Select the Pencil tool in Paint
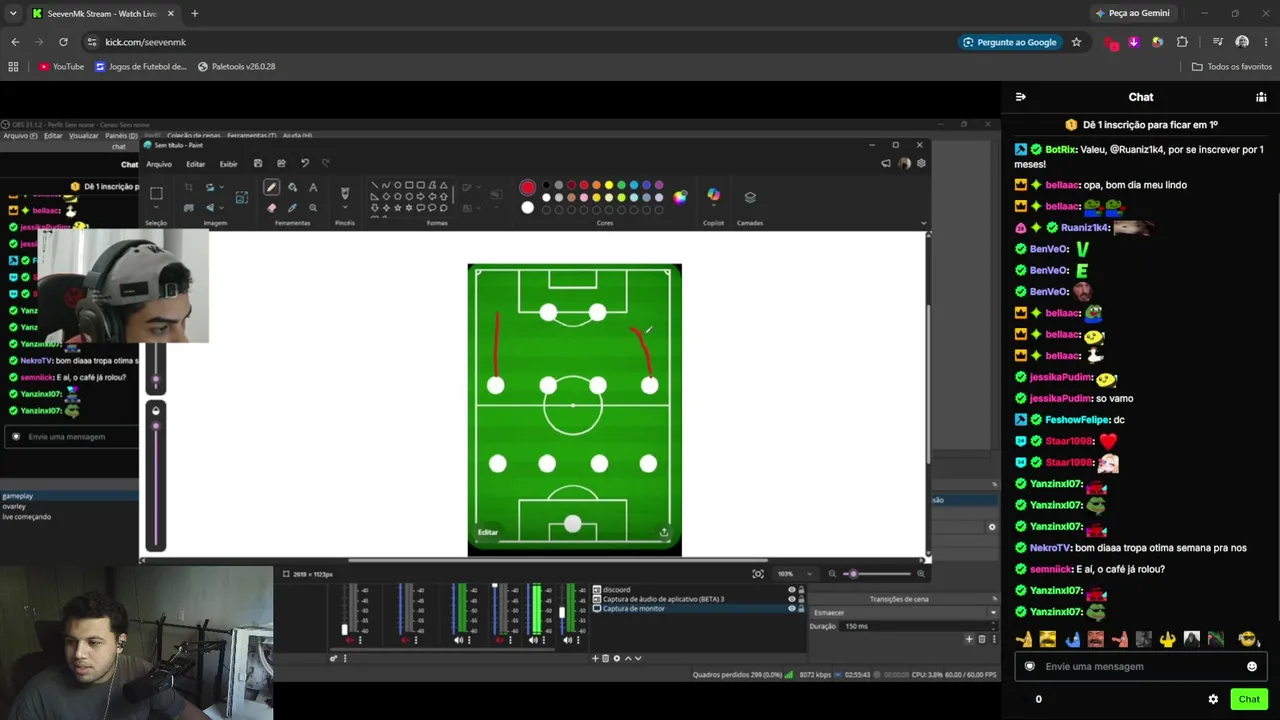The image size is (1280, 720). point(271,187)
